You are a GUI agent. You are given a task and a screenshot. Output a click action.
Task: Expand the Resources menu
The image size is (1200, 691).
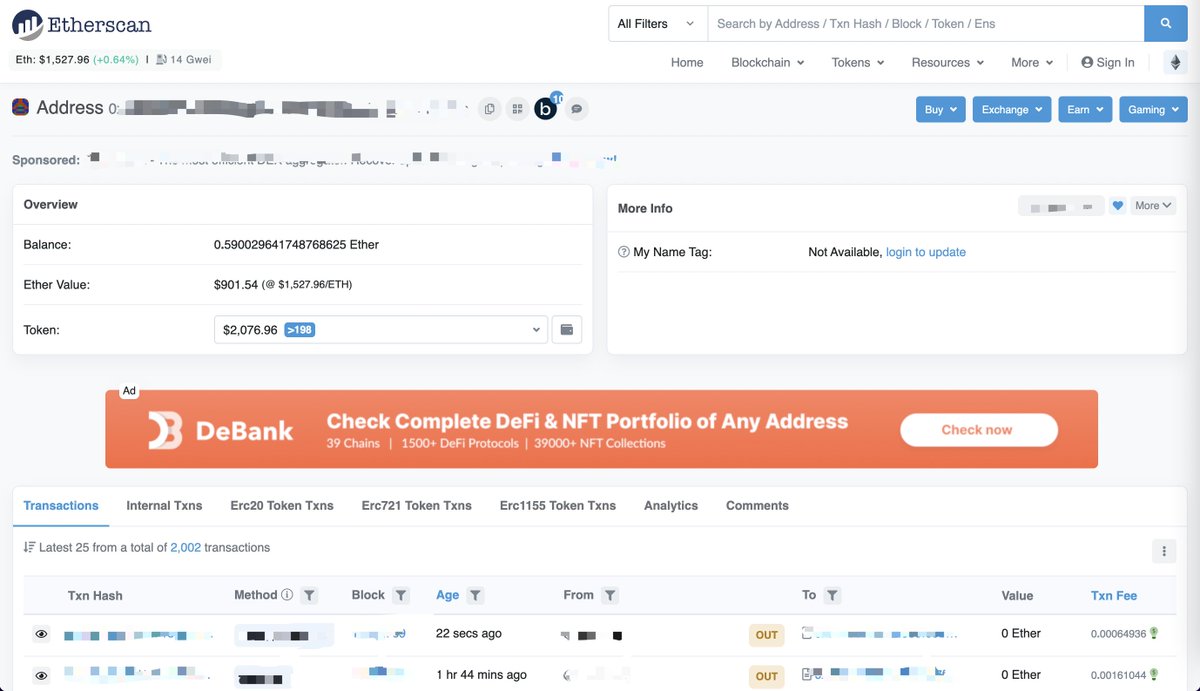click(x=948, y=62)
